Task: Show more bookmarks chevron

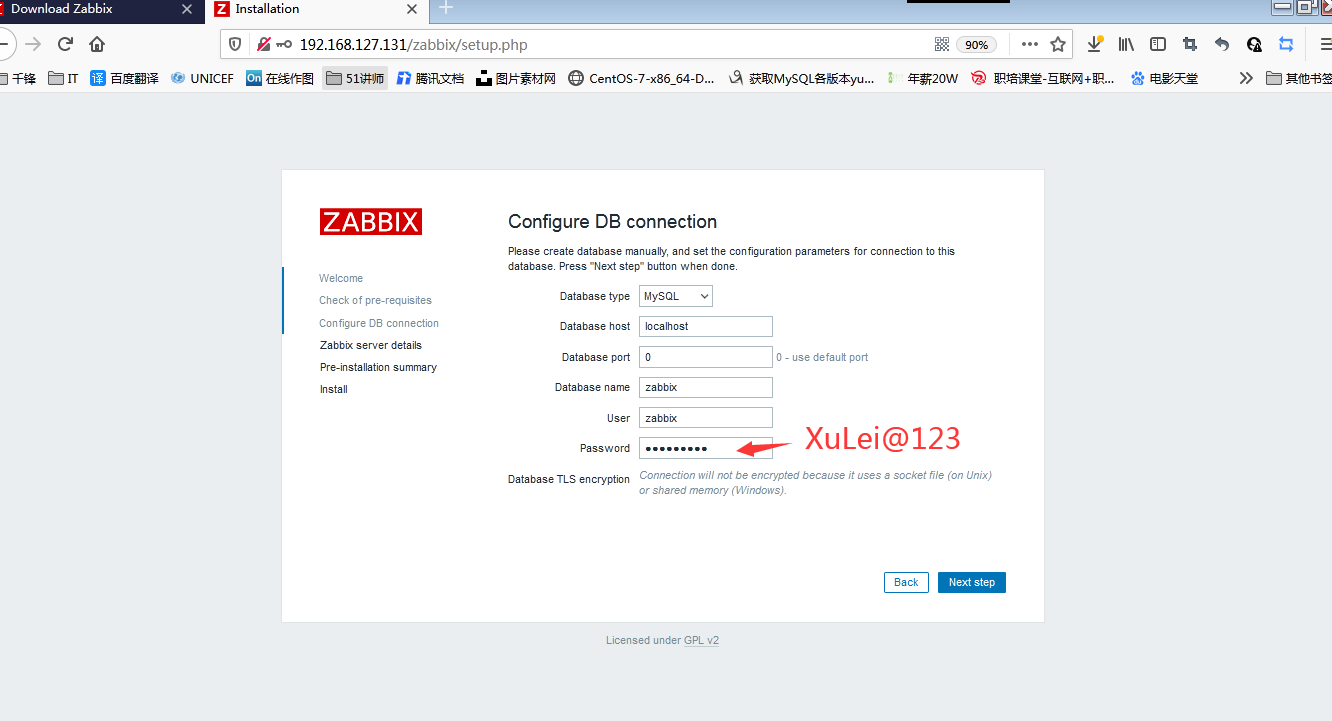Action: (x=1246, y=78)
